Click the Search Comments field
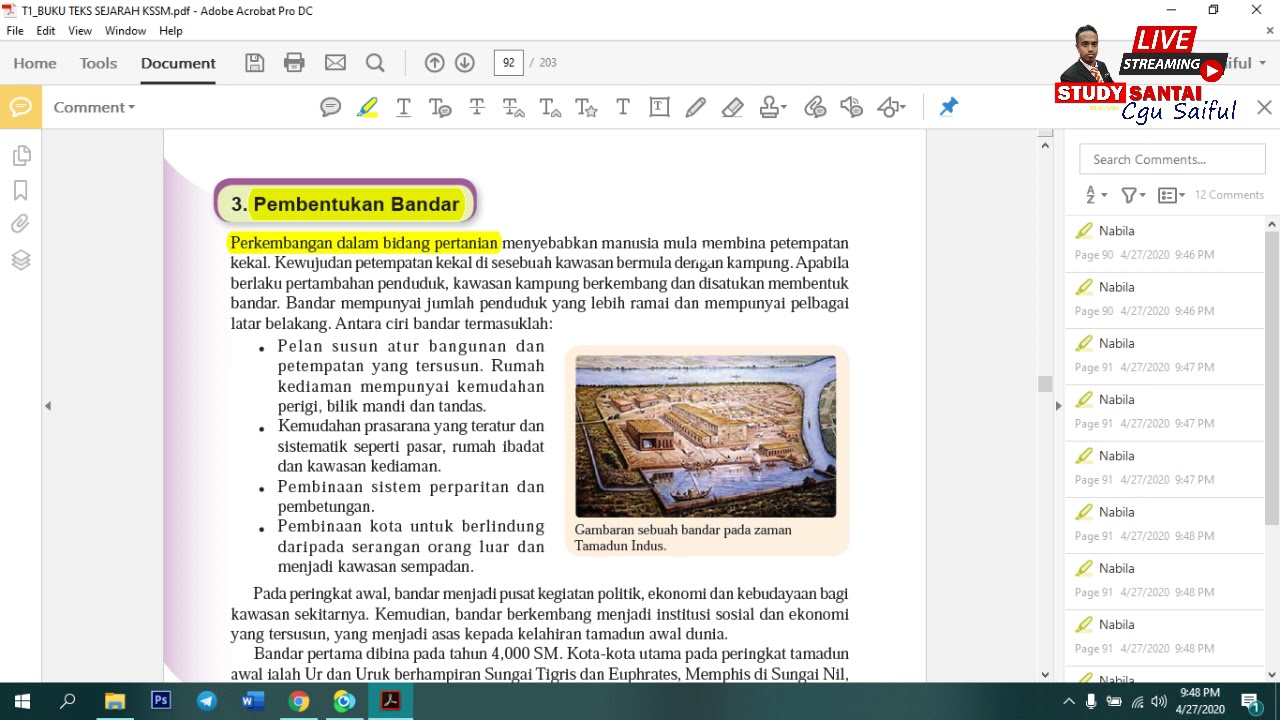1280x720 pixels. click(x=1172, y=159)
